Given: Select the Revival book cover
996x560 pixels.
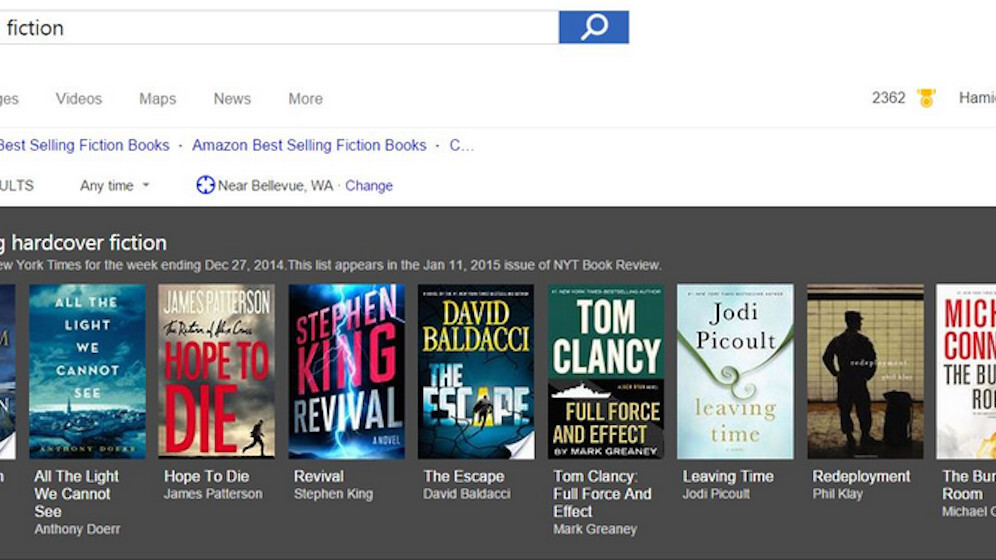Looking at the screenshot, I should click(x=346, y=371).
